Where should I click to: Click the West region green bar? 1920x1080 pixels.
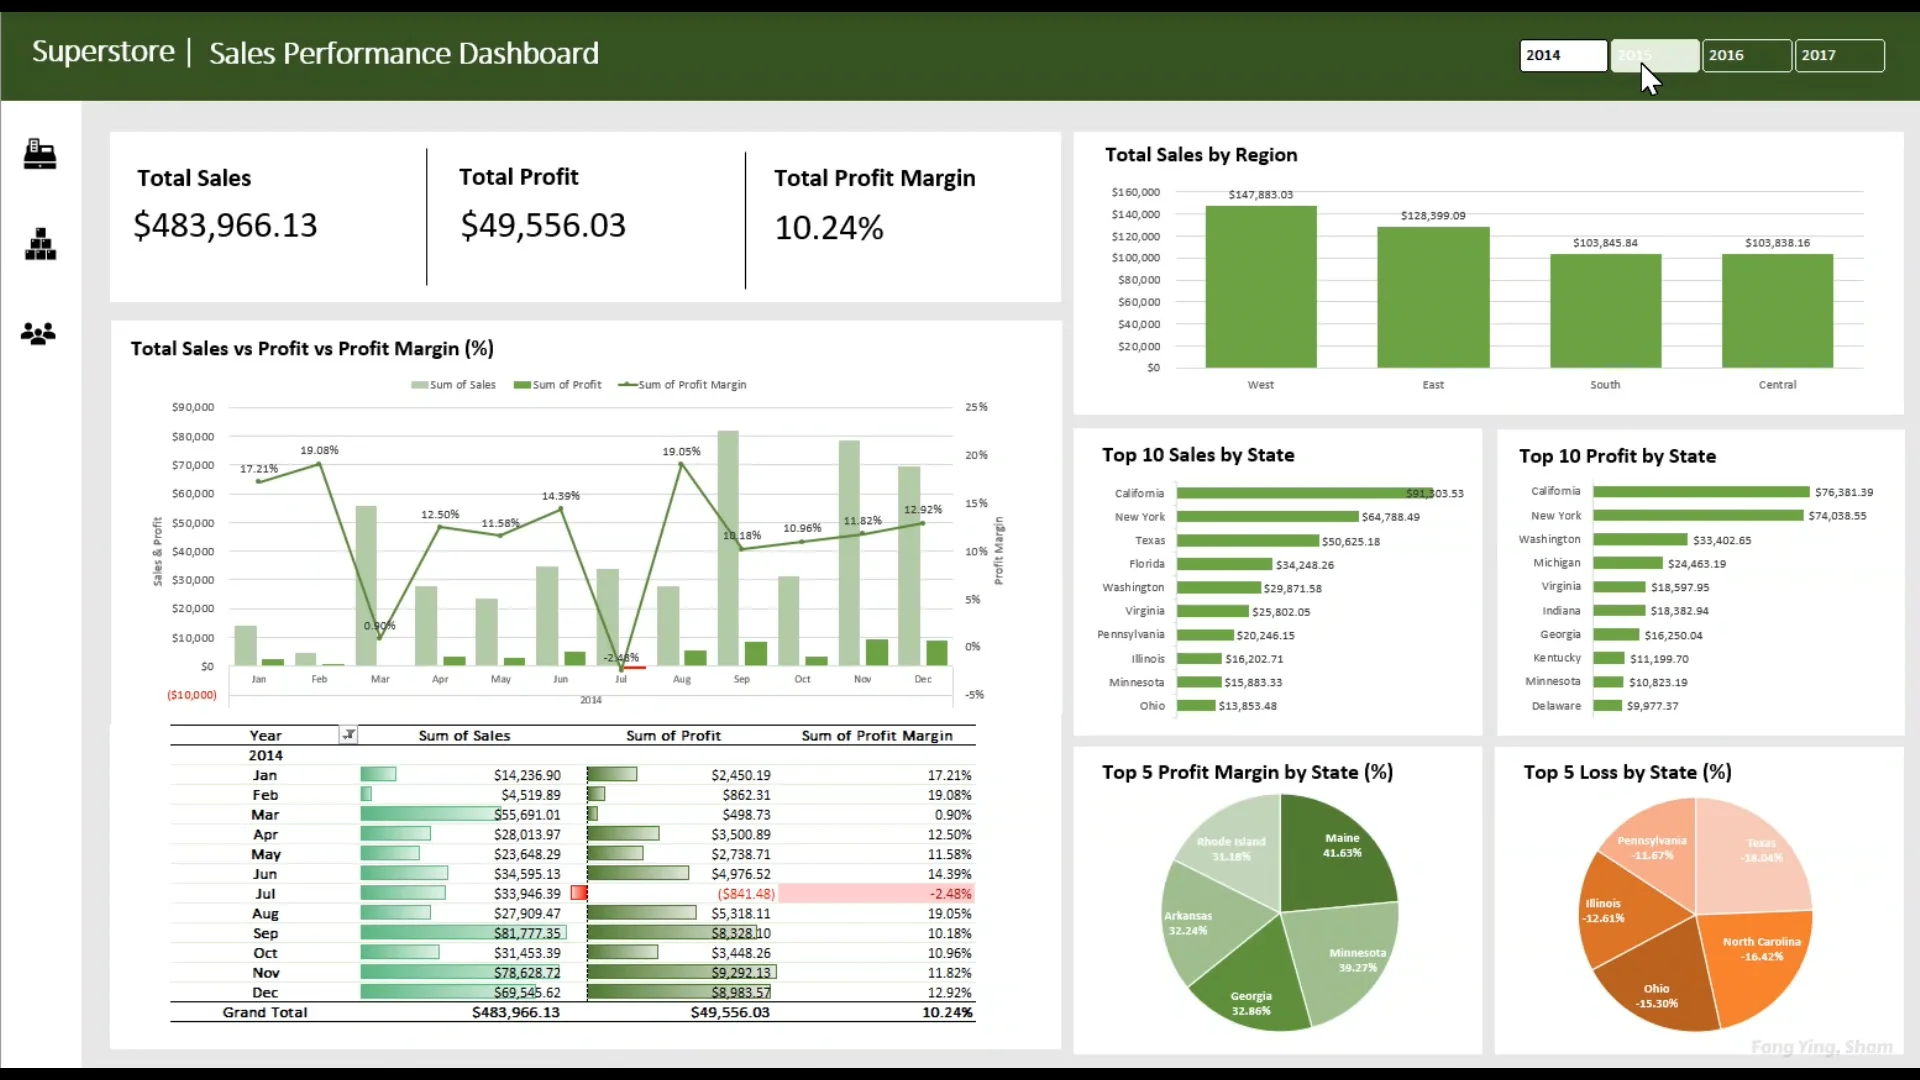[1260, 287]
